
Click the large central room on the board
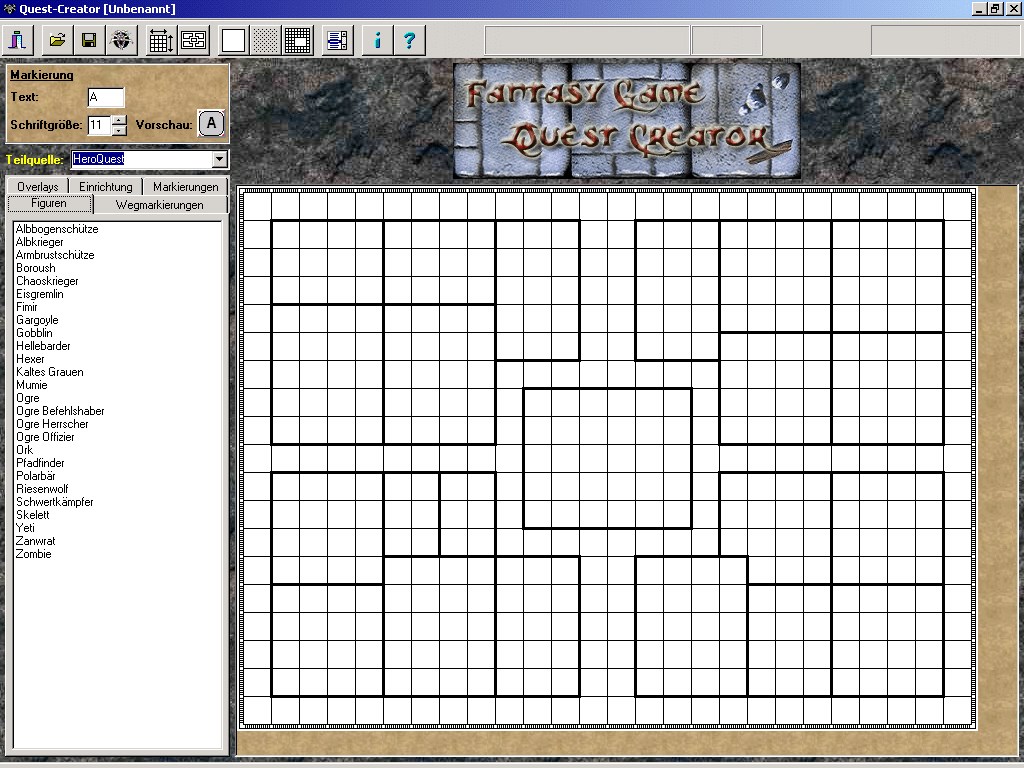(607, 458)
